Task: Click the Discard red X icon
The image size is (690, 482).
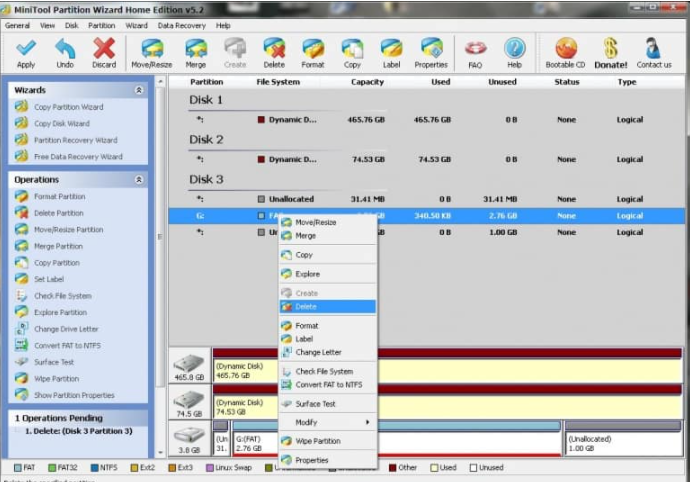Action: pyautogui.click(x=104, y=50)
